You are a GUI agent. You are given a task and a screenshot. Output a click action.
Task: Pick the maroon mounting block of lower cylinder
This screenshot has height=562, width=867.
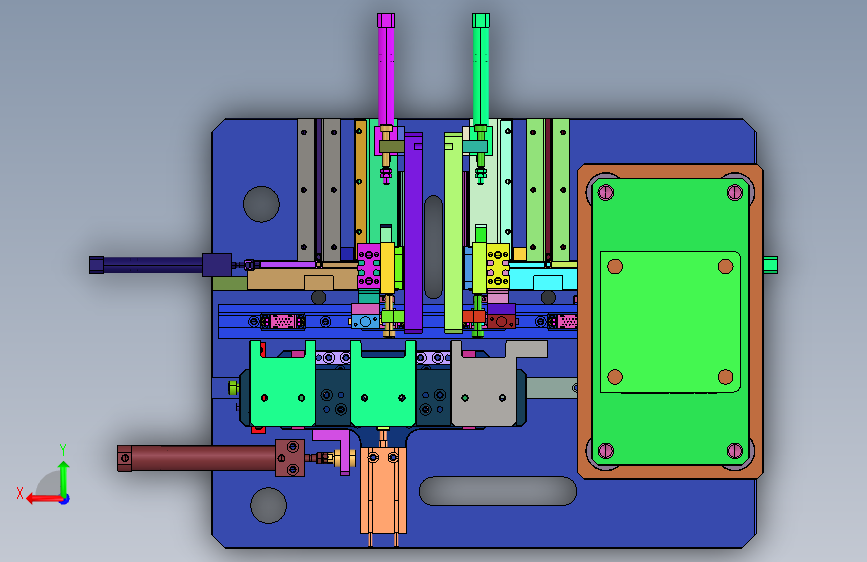(290, 458)
